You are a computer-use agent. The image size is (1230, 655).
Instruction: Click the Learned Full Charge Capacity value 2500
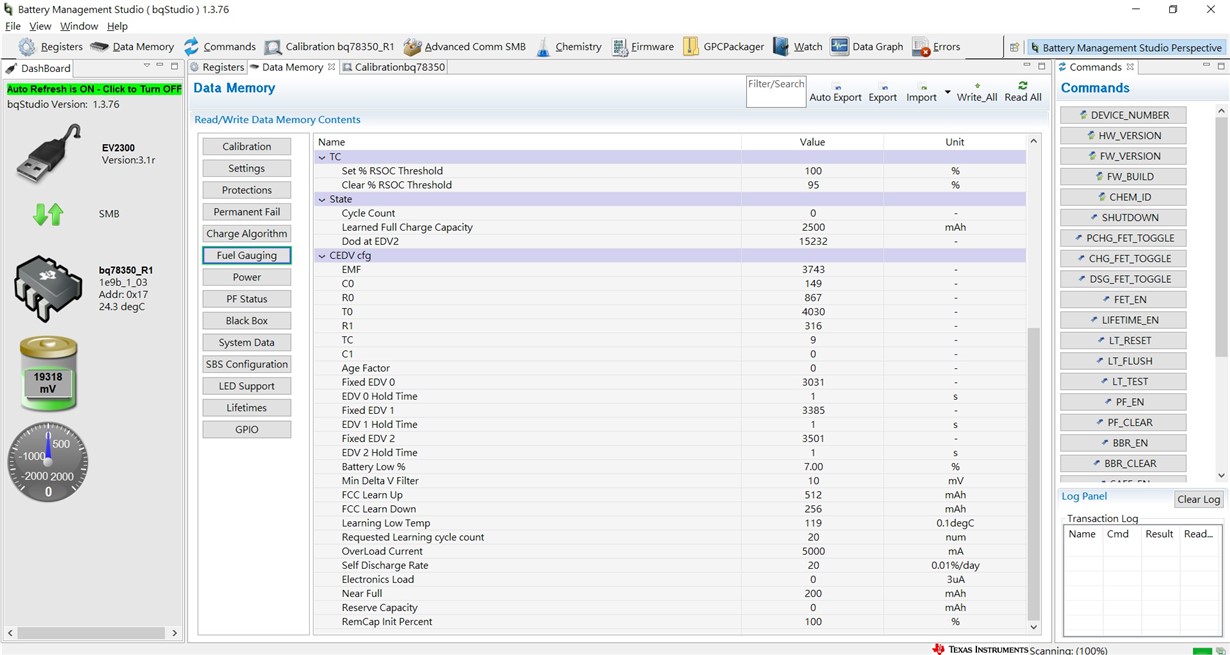(813, 227)
